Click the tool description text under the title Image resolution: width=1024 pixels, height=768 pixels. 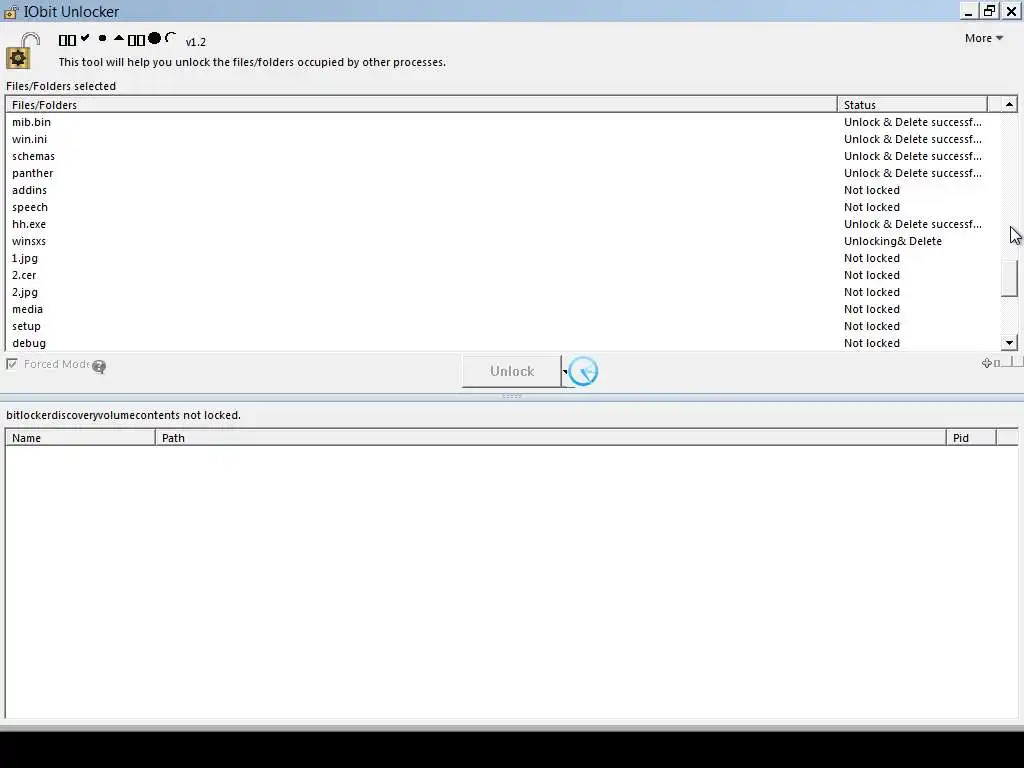[252, 62]
